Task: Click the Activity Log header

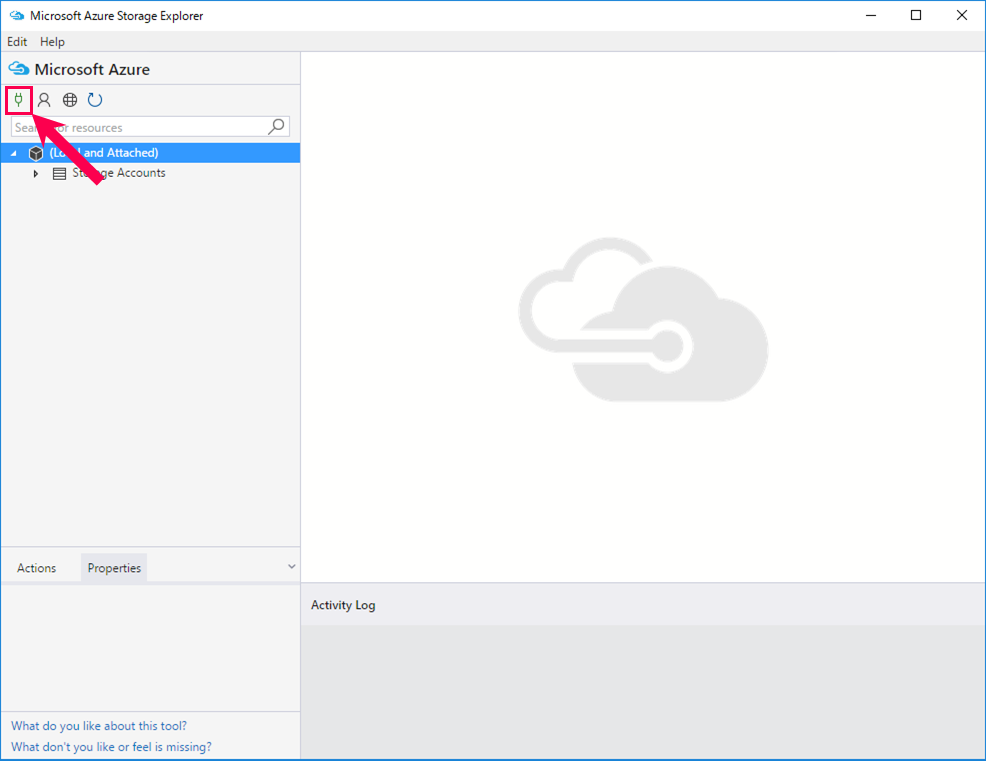Action: click(343, 605)
